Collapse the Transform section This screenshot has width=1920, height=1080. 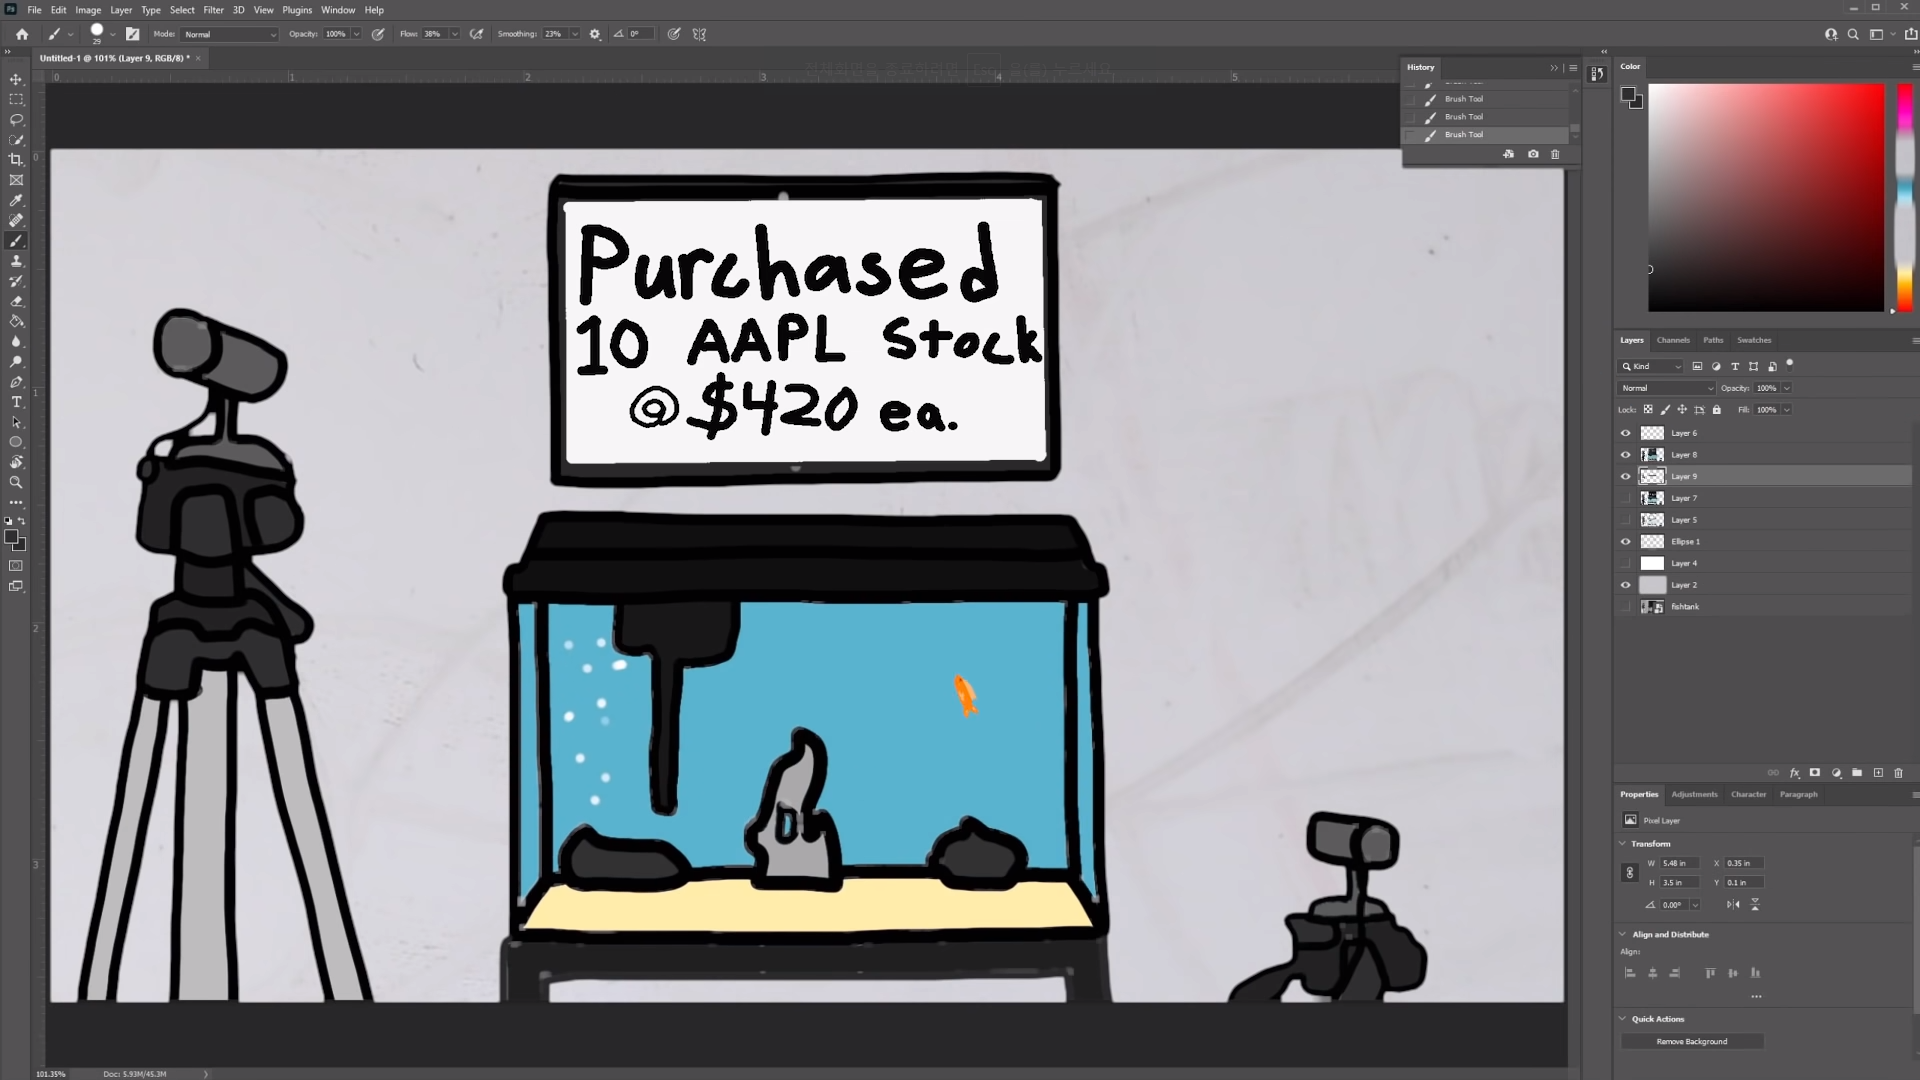(1623, 844)
